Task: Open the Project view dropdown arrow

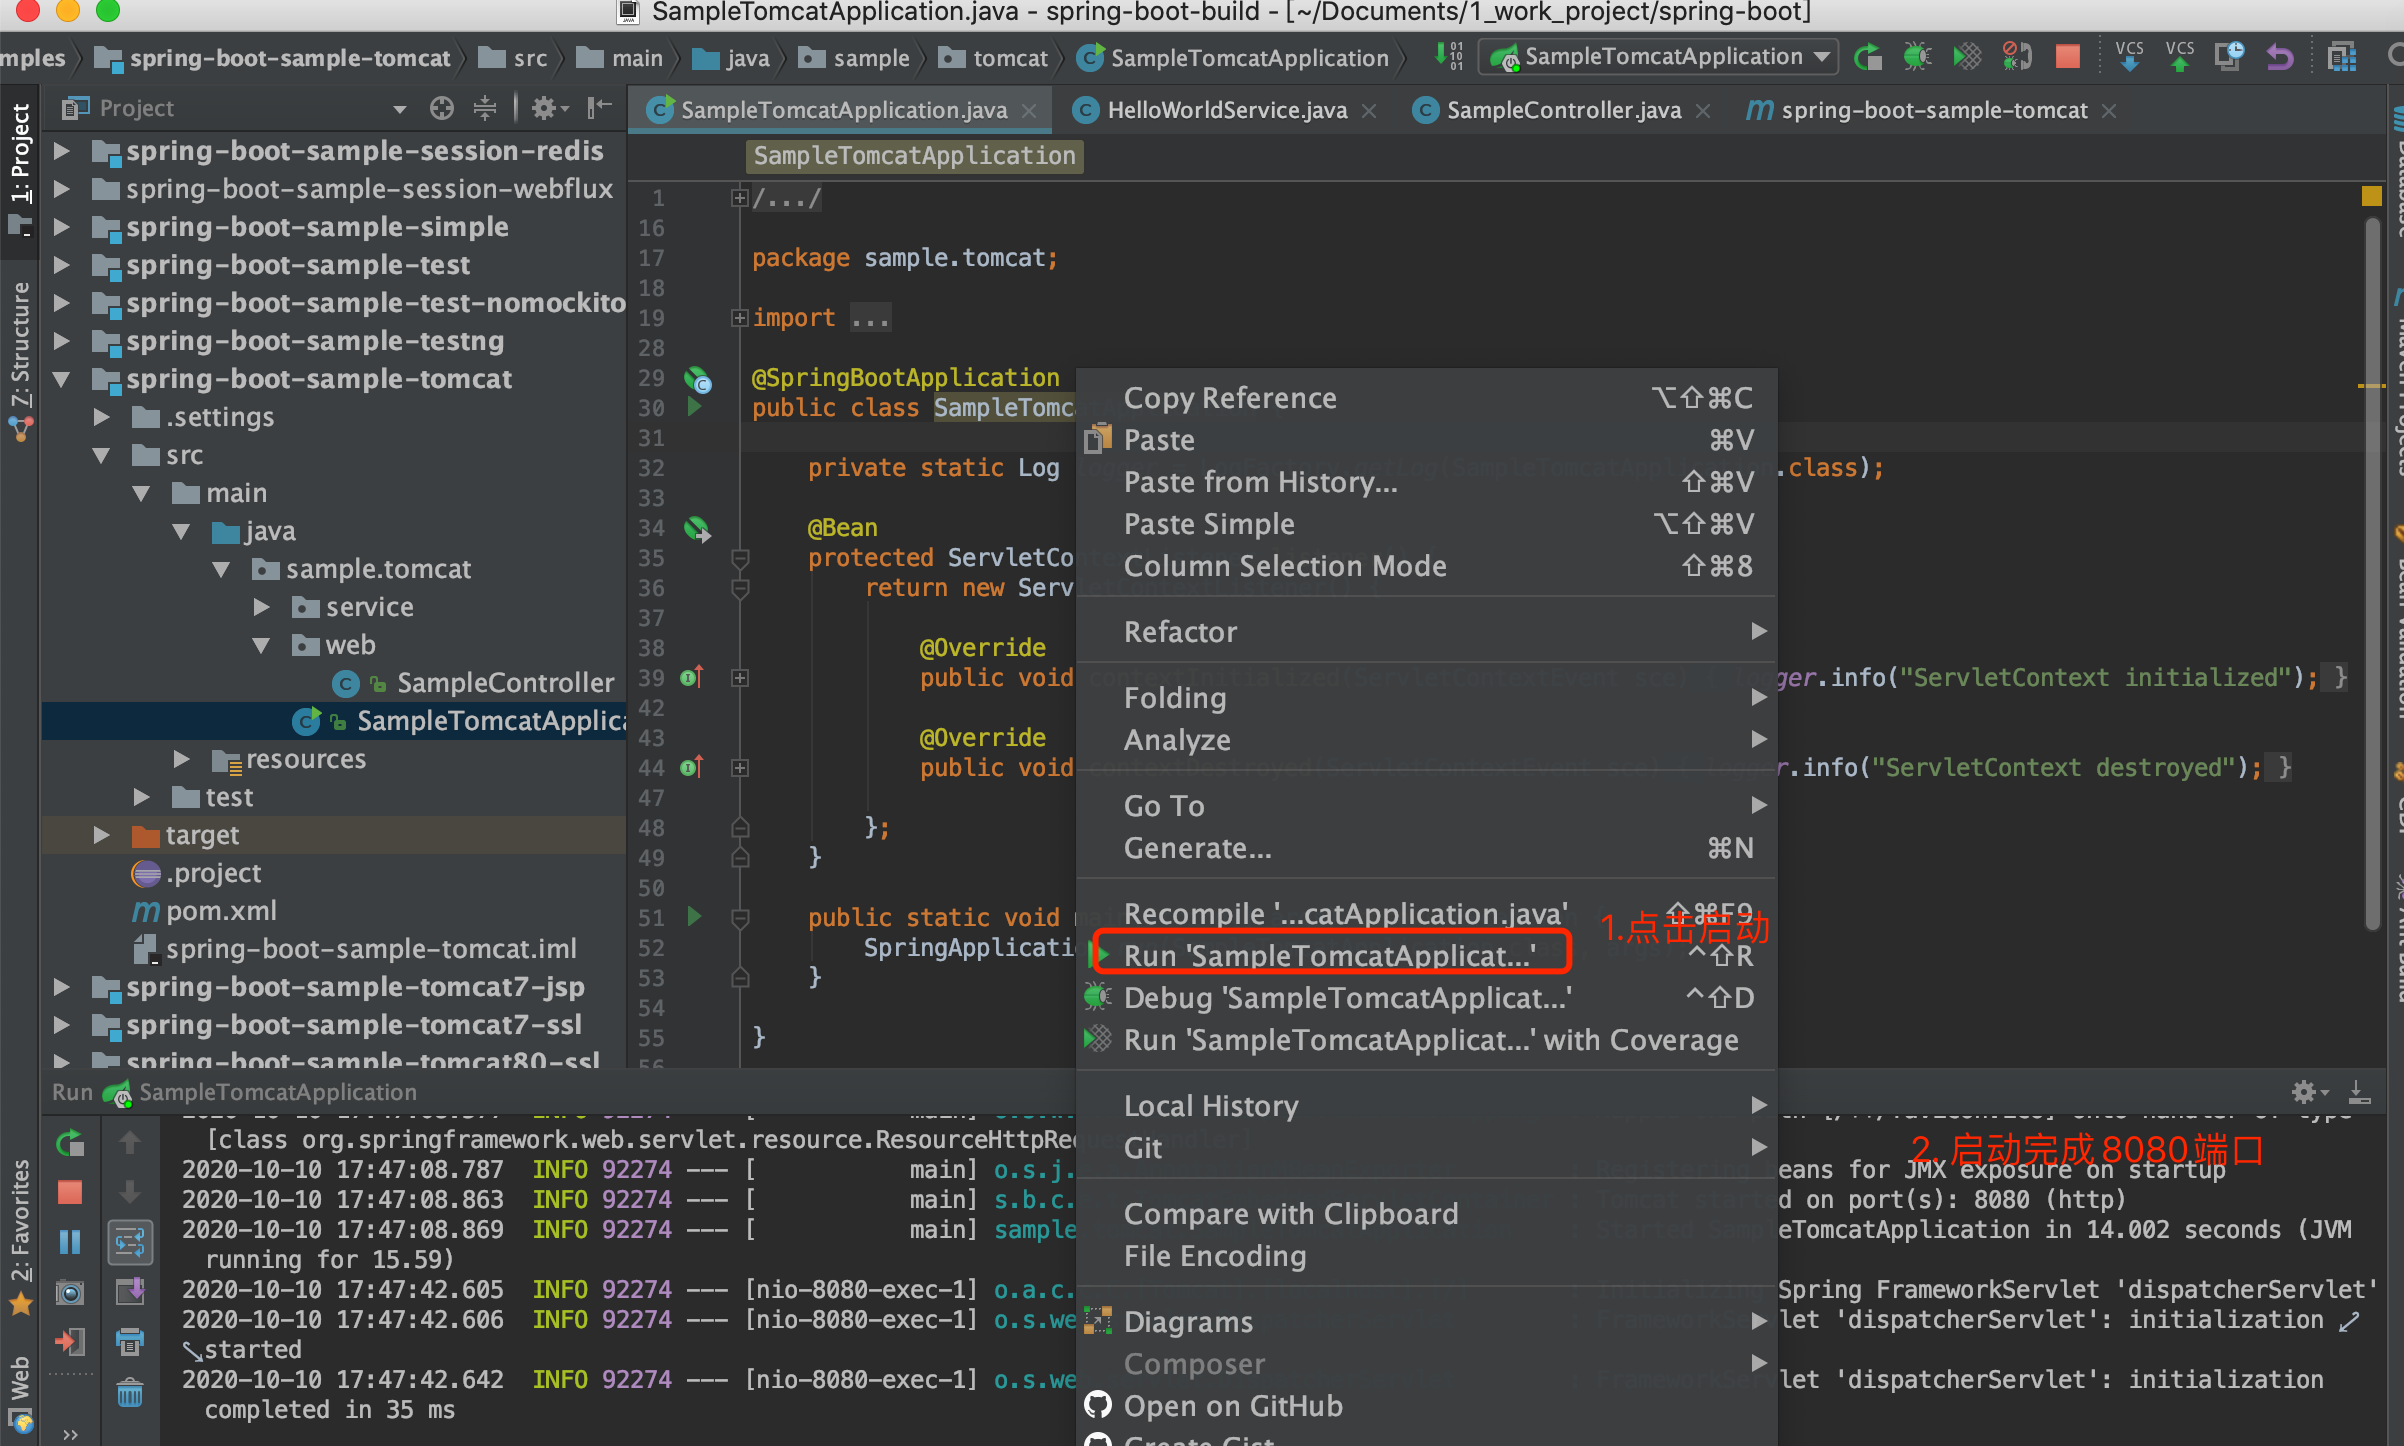Action: pos(399,109)
